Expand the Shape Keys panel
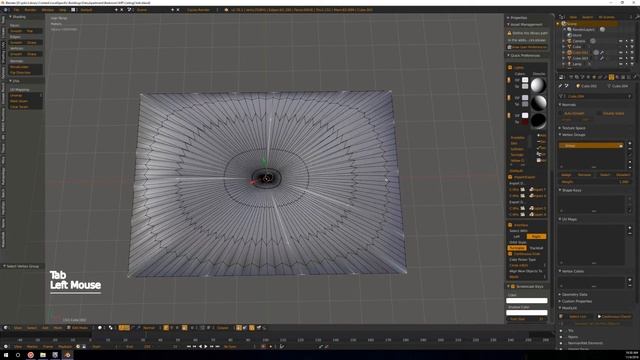Screen dimensions: 640x360 click(x=571, y=190)
